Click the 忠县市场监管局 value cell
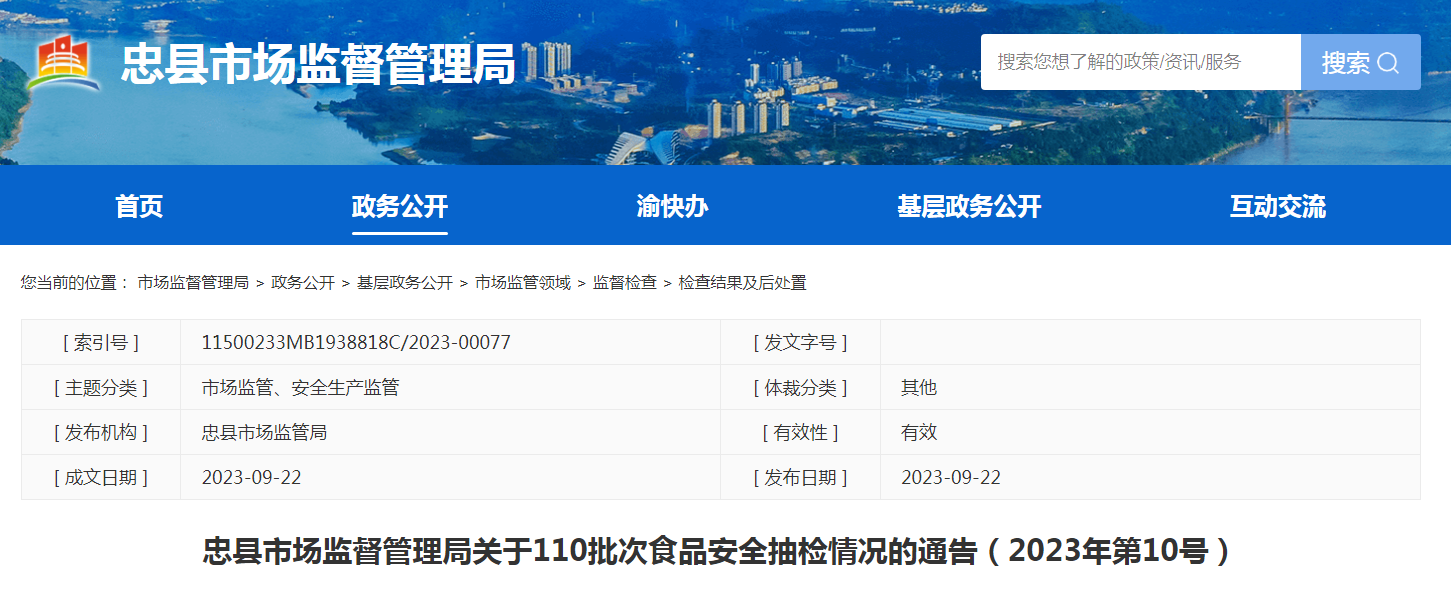 click(x=450, y=432)
